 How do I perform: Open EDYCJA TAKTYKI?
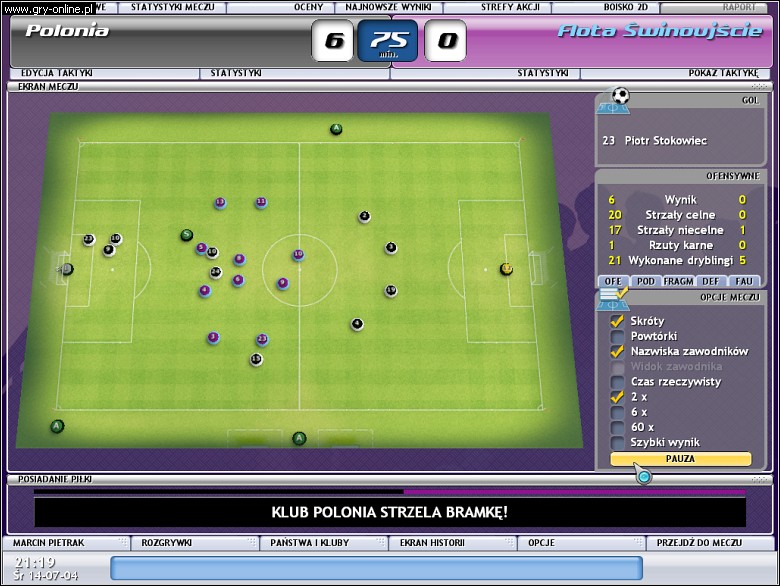tap(104, 73)
